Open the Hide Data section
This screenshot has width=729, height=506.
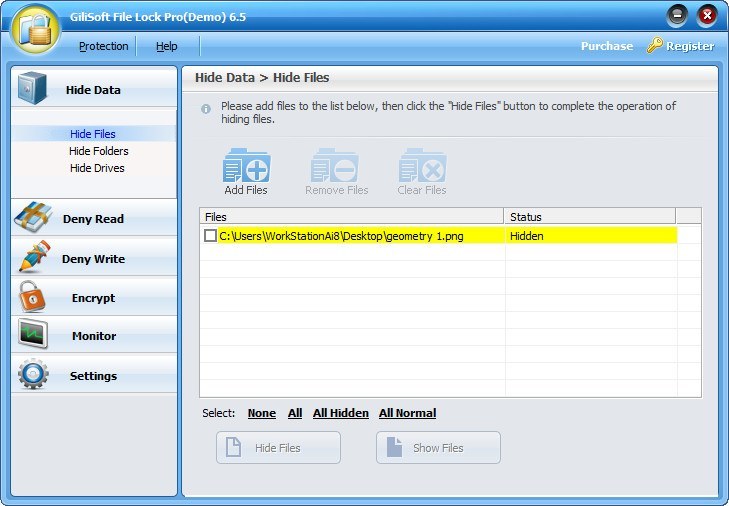pyautogui.click(x=93, y=88)
